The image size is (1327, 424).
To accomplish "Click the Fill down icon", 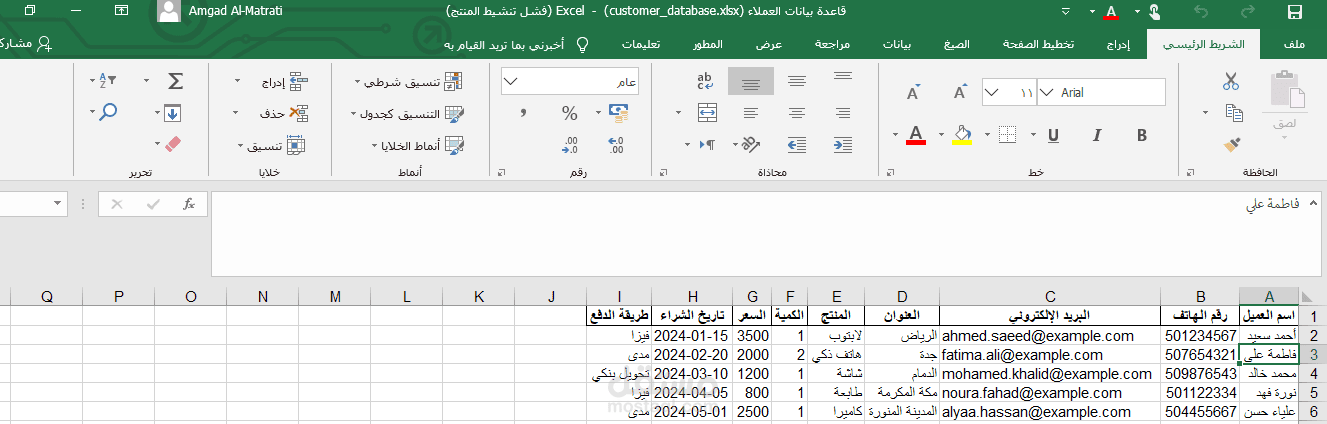I will pos(172,113).
